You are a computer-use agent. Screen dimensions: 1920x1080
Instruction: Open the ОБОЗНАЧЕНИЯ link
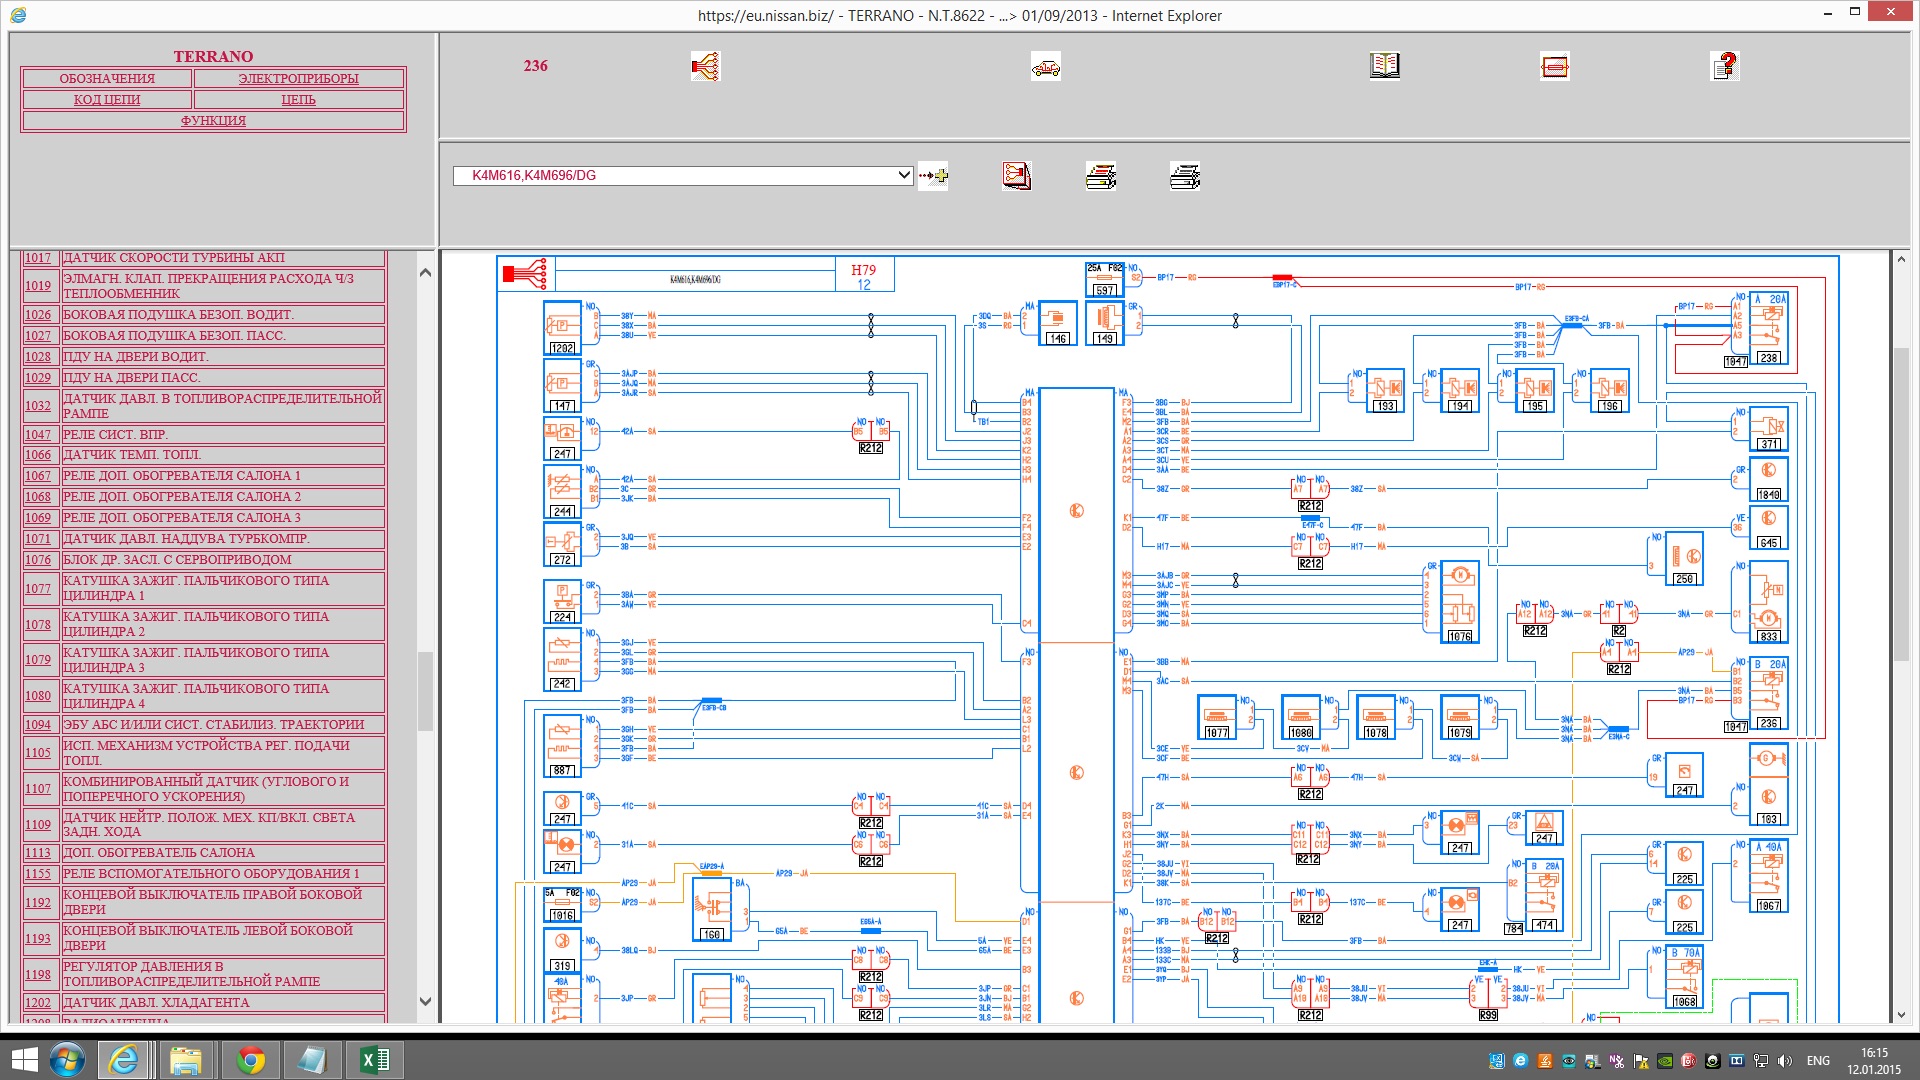pyautogui.click(x=107, y=79)
